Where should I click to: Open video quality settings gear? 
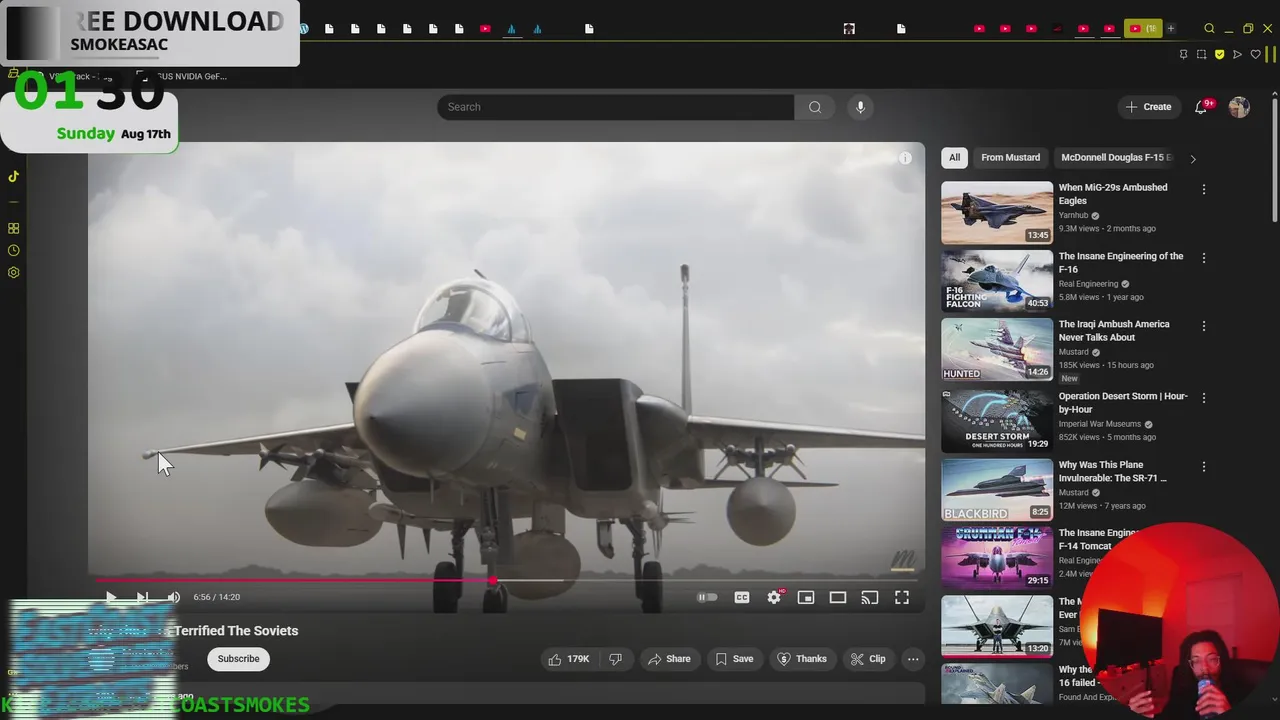(x=774, y=597)
